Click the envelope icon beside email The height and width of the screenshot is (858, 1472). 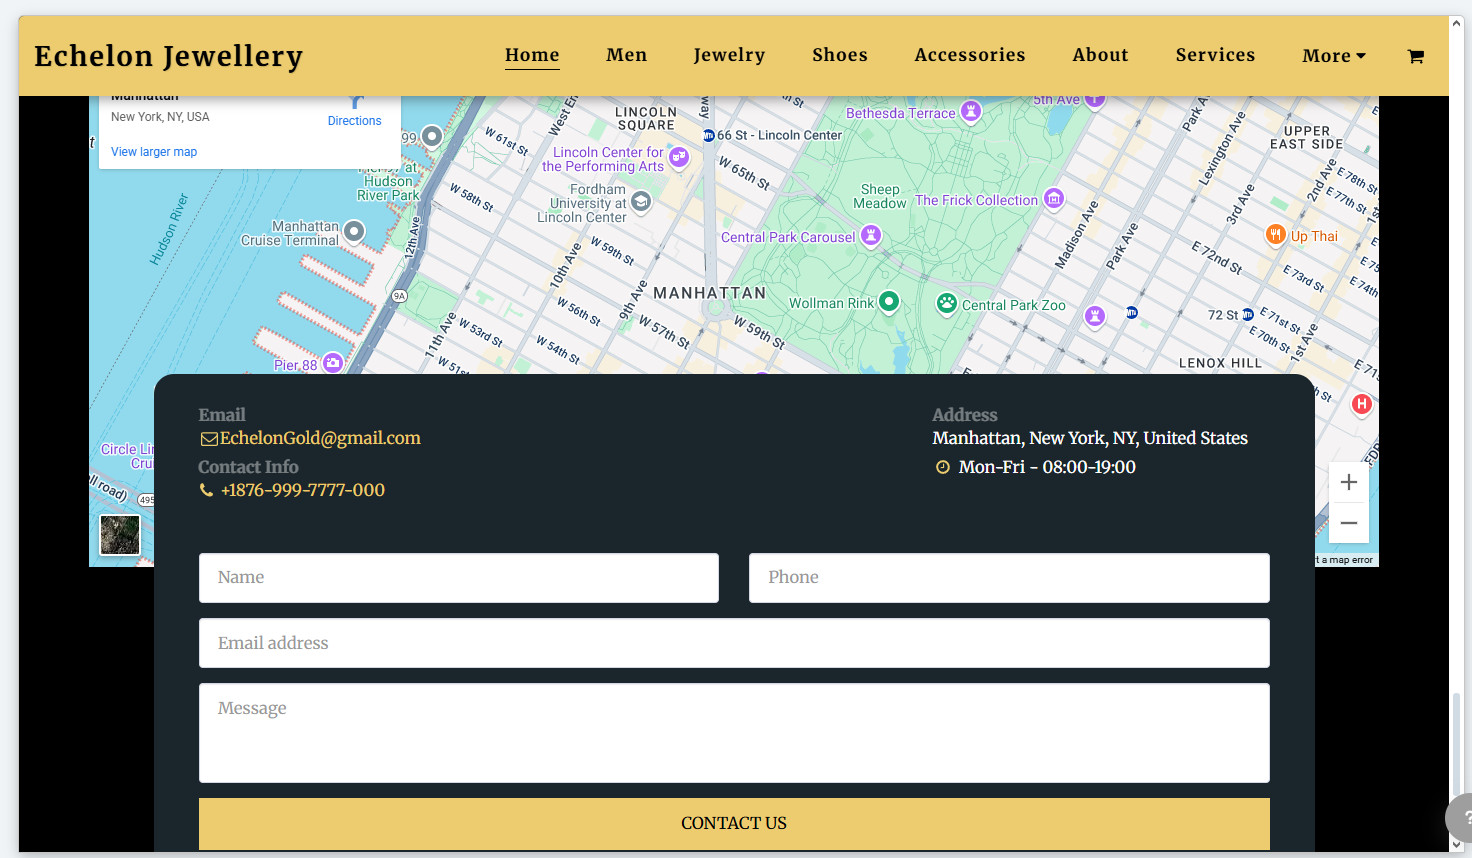coord(208,439)
